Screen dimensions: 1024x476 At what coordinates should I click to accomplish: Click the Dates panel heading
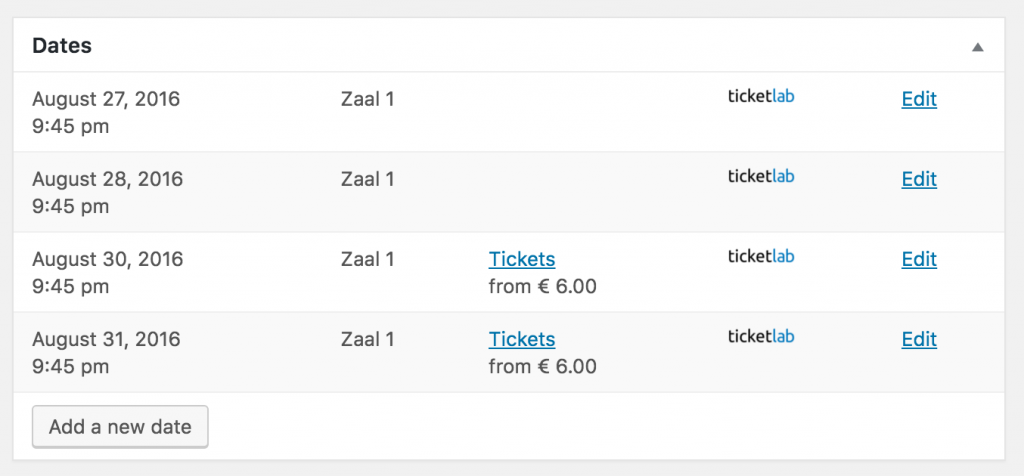click(x=62, y=46)
